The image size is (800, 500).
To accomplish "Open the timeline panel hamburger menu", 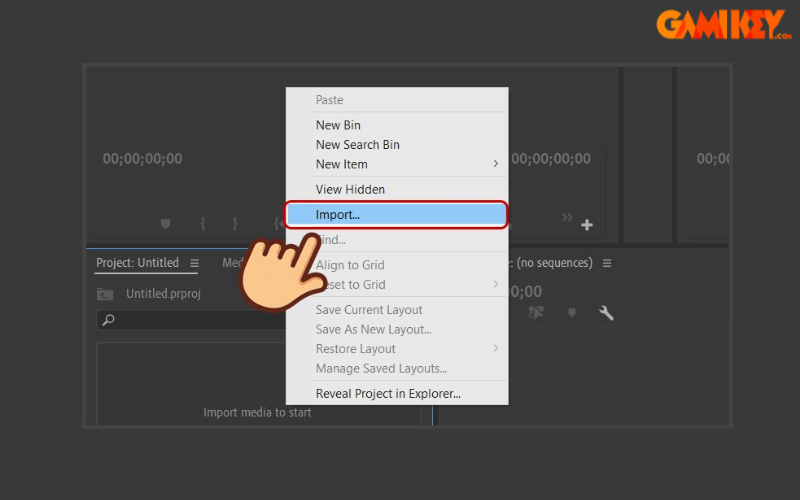I will click(x=607, y=263).
